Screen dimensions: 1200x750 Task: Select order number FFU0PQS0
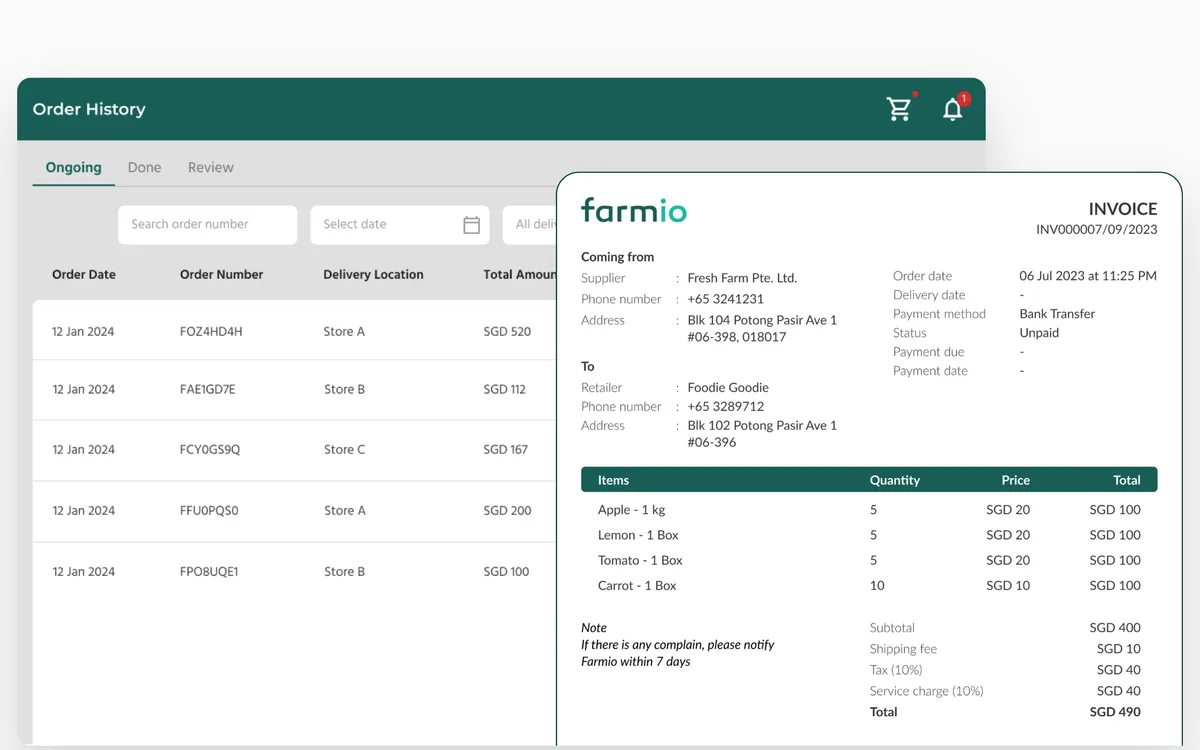(209, 510)
